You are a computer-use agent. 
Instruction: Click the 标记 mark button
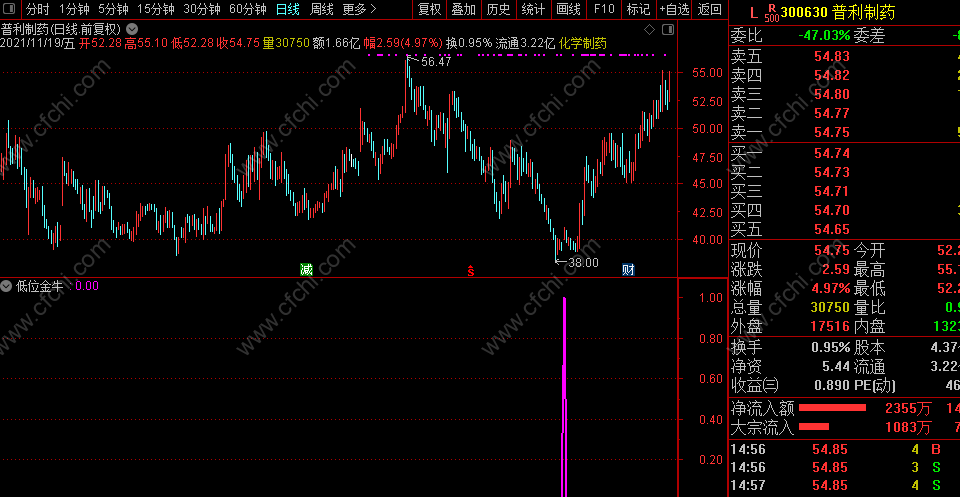pos(639,9)
